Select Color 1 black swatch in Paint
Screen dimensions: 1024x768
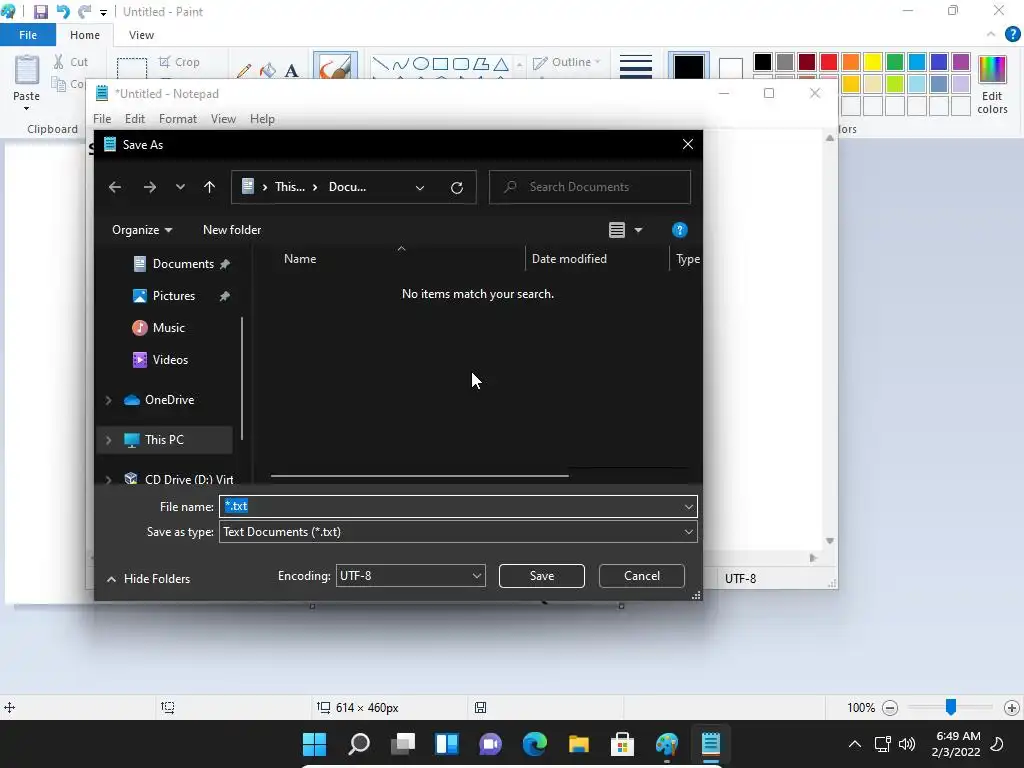tap(688, 66)
